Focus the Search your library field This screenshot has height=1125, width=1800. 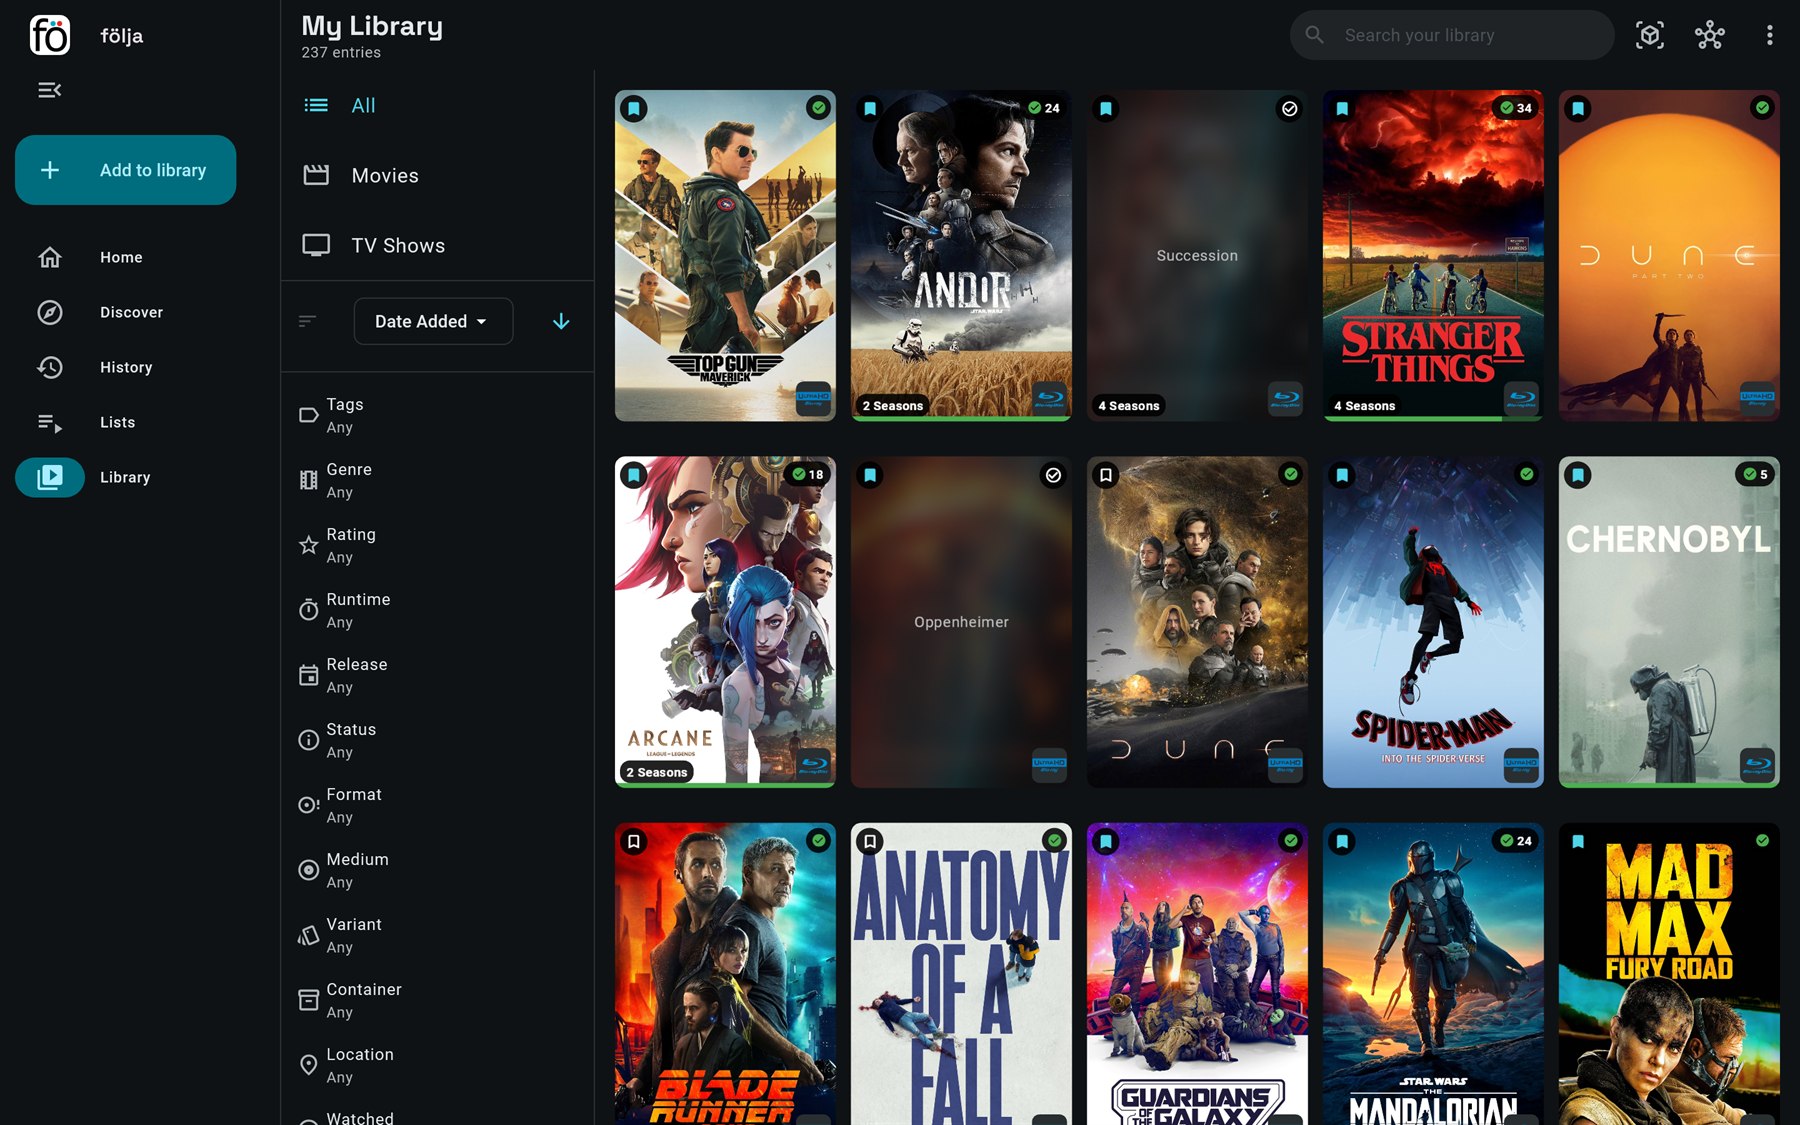[1452, 35]
